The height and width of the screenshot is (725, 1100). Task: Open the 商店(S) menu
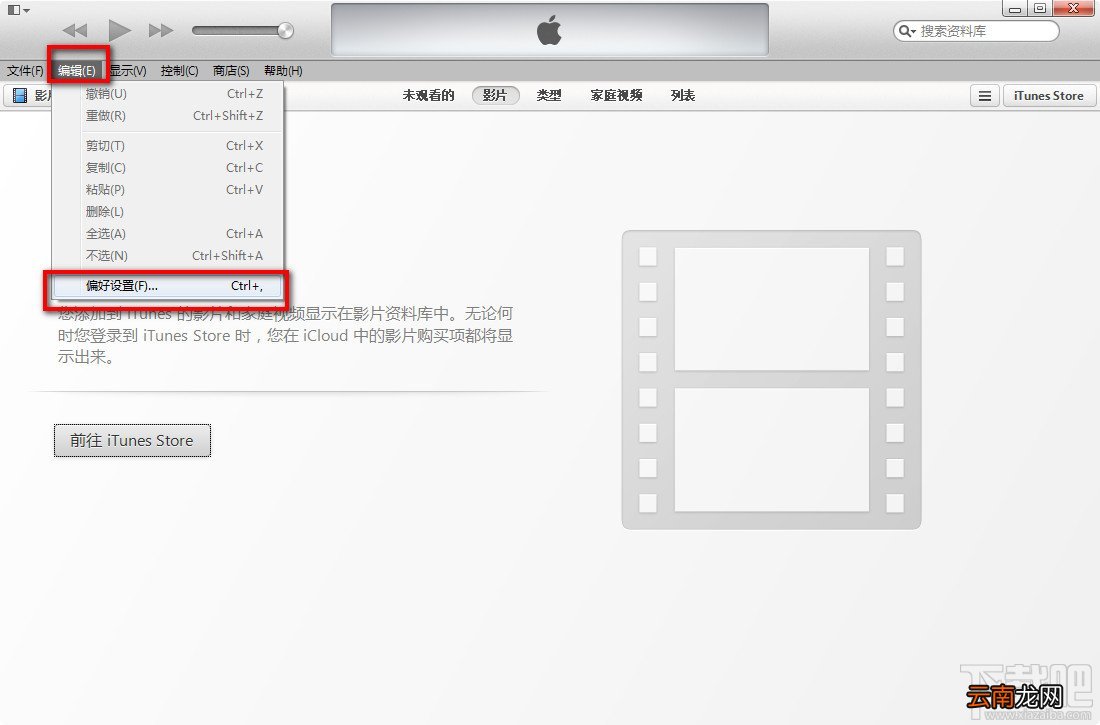232,71
